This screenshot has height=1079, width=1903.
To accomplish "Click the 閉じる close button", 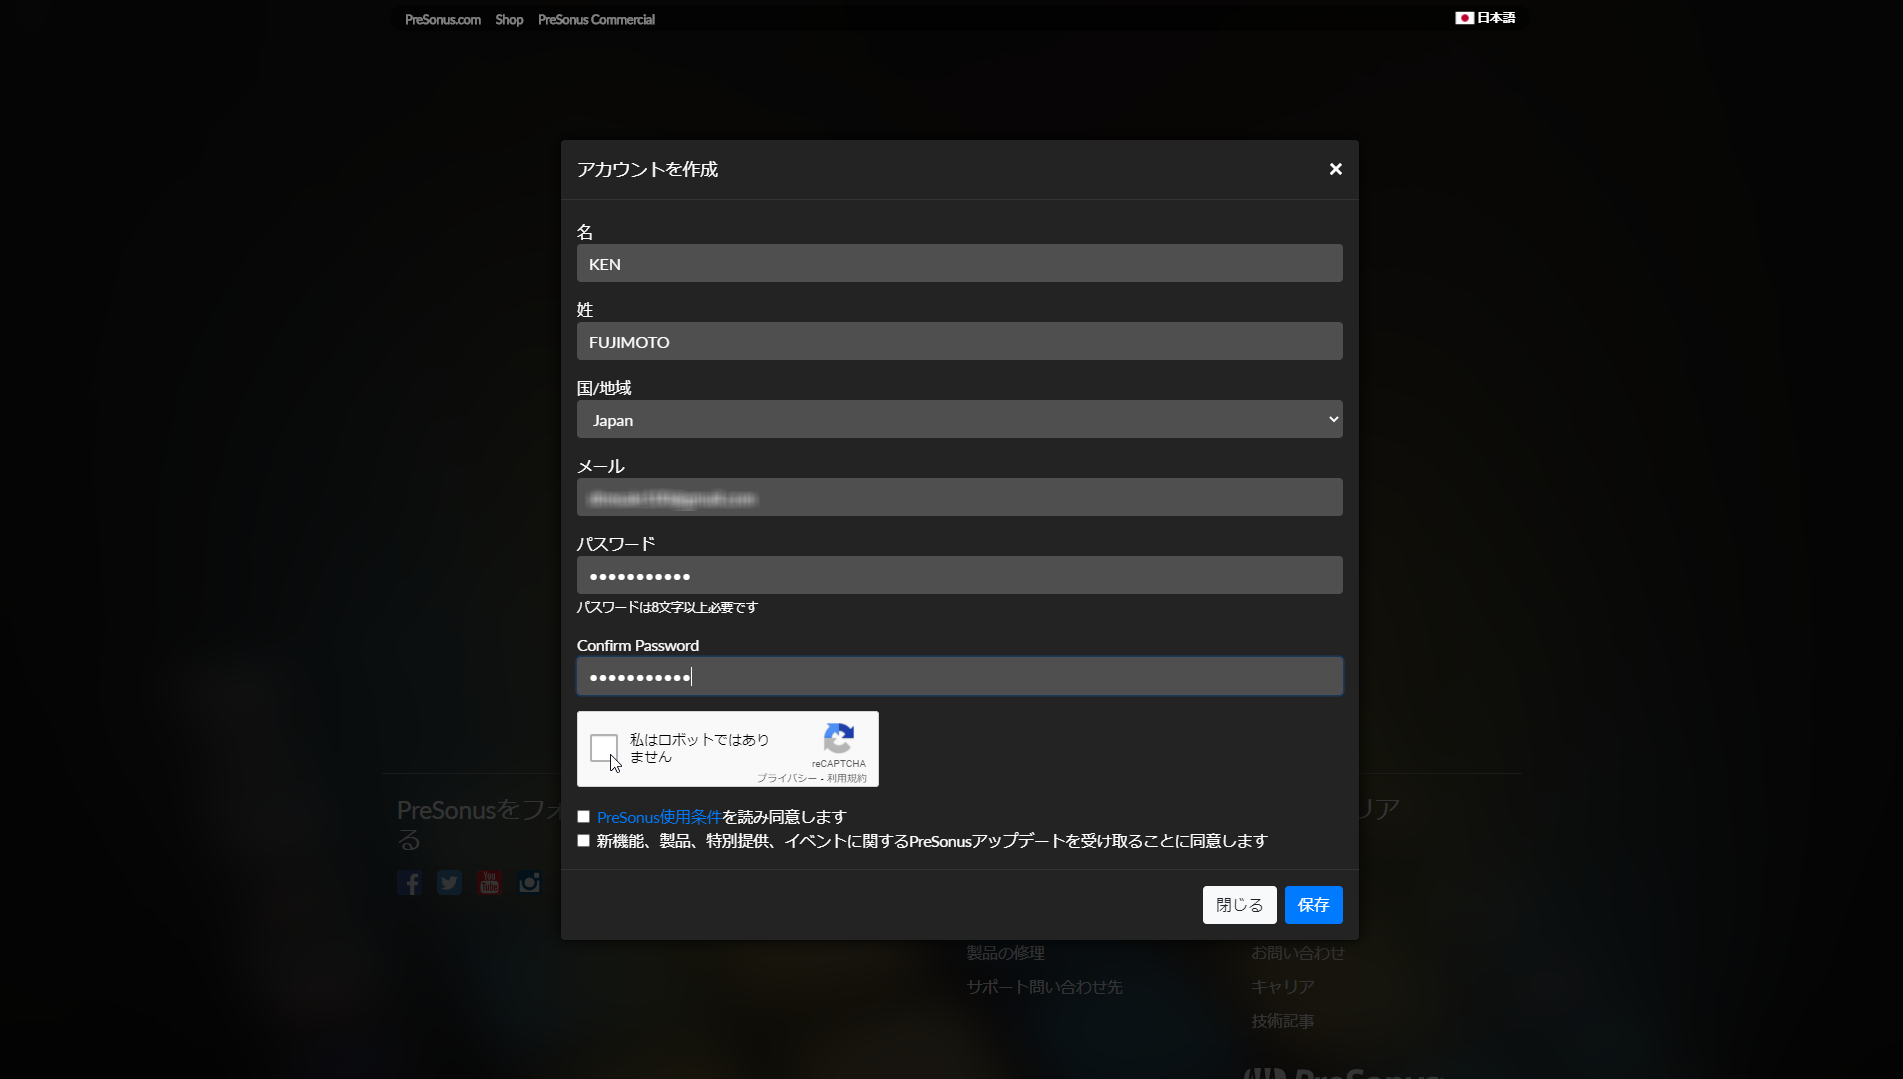I will pyautogui.click(x=1239, y=905).
